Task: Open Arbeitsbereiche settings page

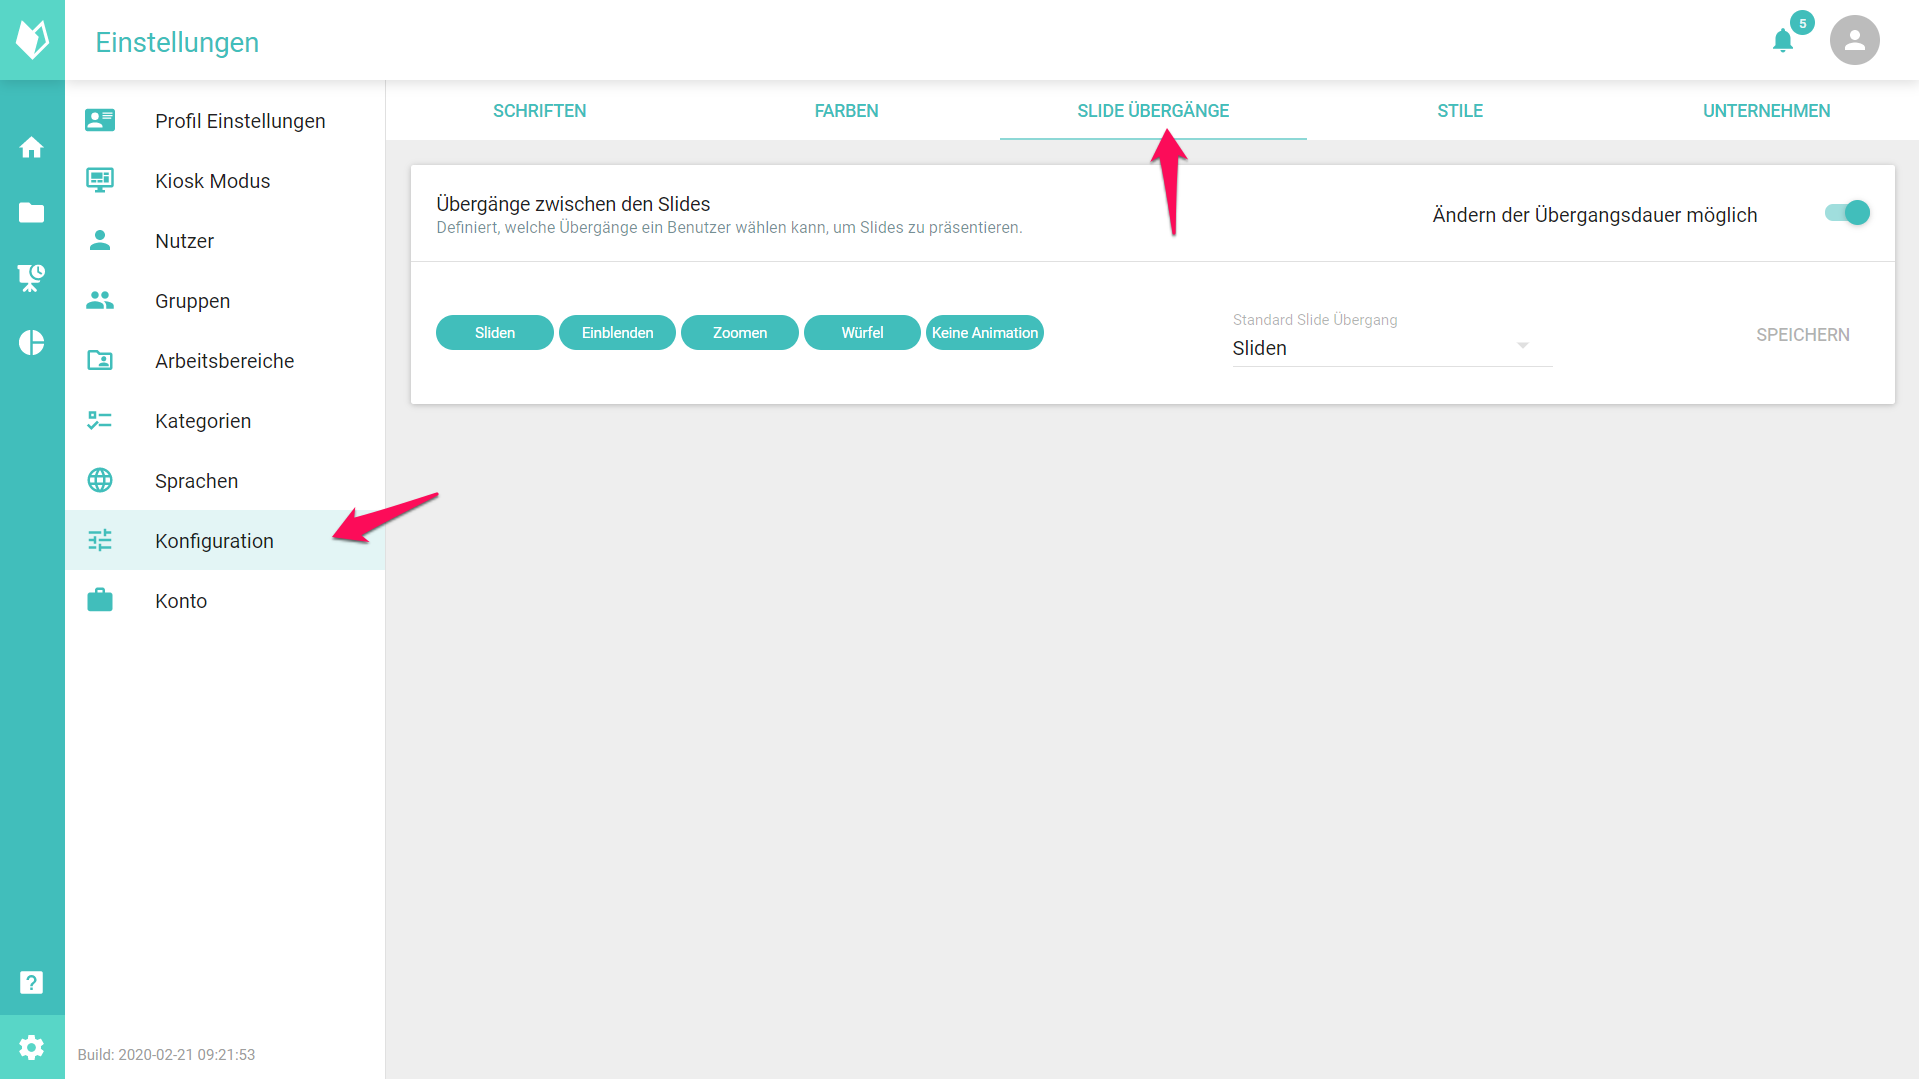Action: tap(225, 360)
